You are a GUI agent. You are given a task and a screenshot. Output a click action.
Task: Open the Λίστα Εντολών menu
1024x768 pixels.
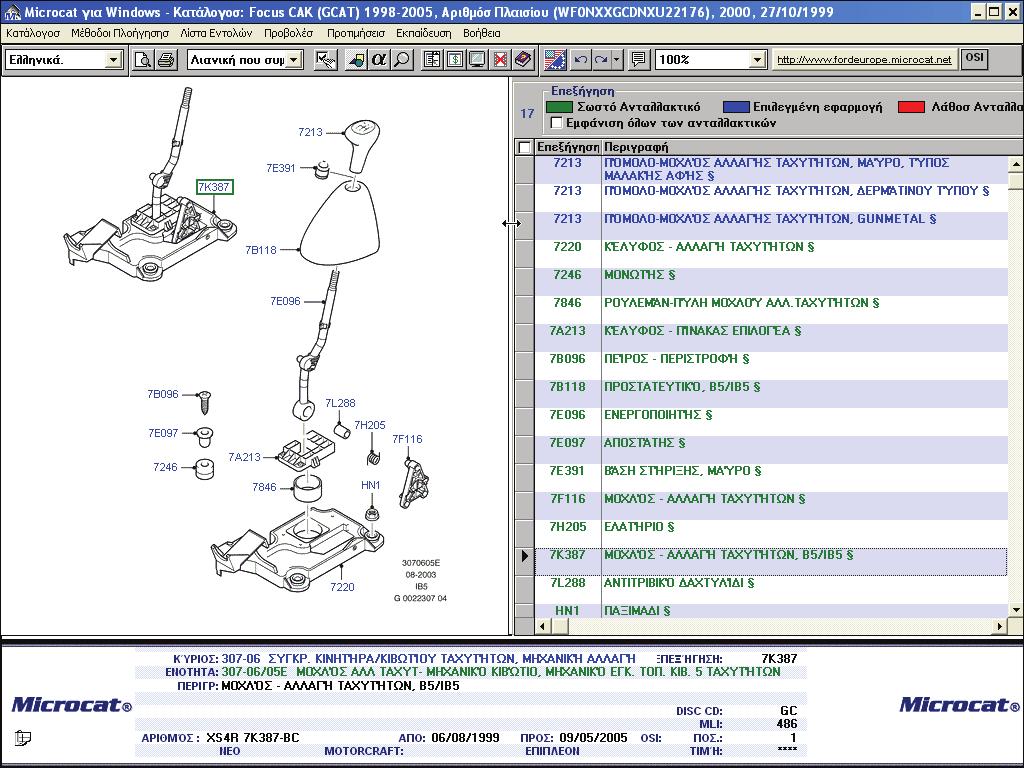click(216, 33)
